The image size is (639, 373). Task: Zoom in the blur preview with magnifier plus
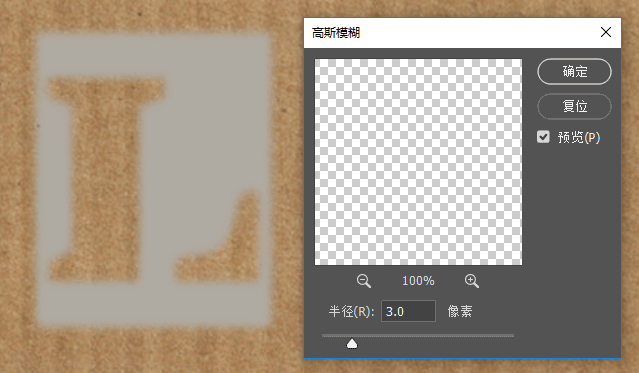click(472, 281)
